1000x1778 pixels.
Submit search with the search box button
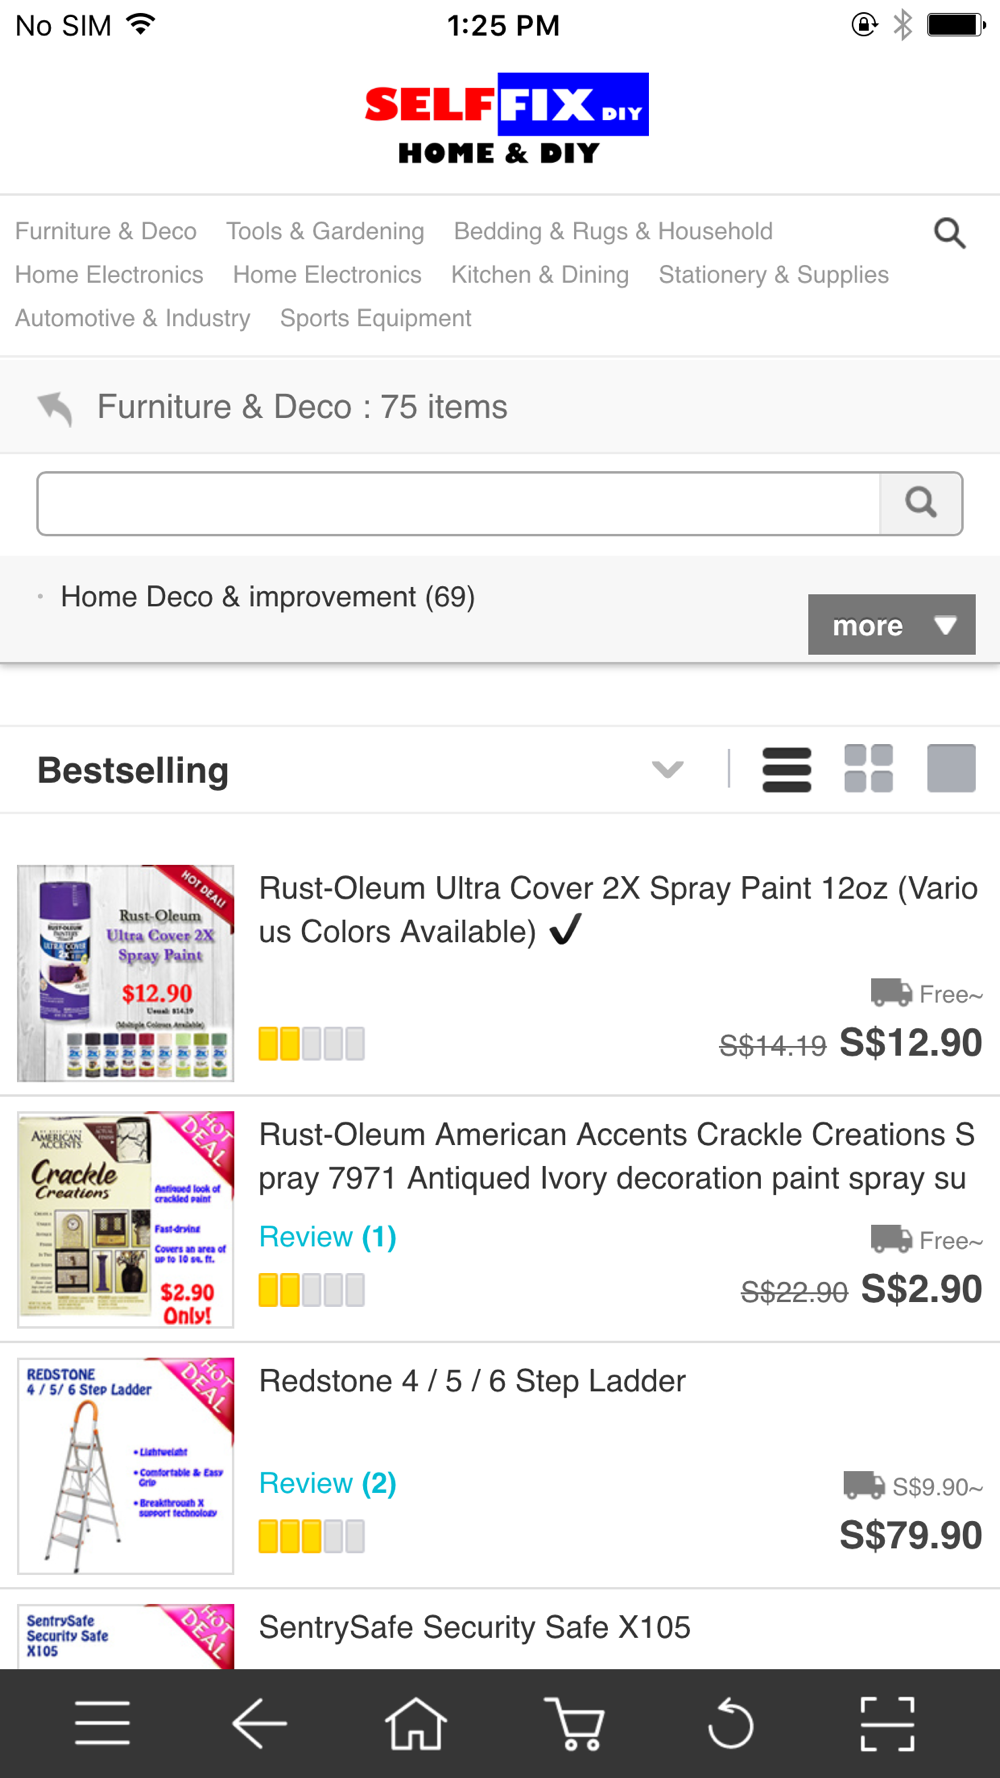point(921,503)
